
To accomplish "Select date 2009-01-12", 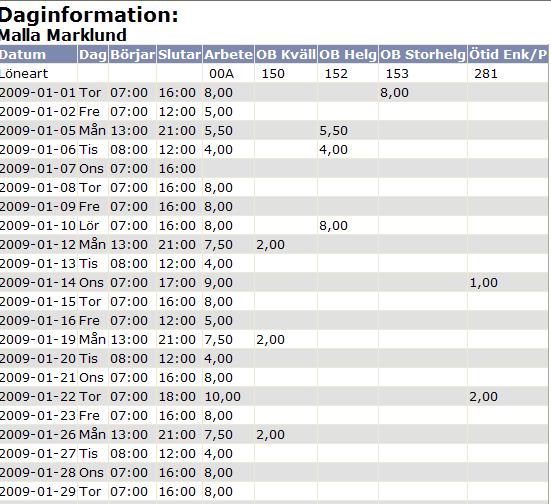I will pos(38,244).
